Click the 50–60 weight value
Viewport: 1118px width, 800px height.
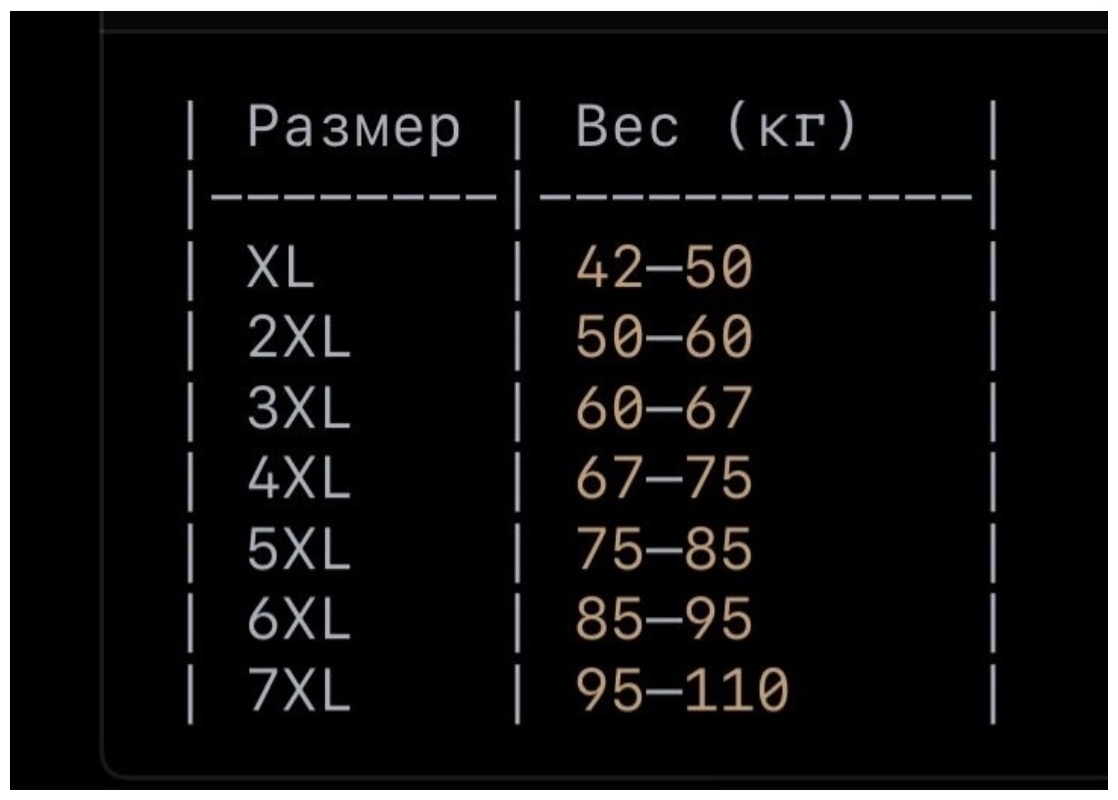[664, 337]
